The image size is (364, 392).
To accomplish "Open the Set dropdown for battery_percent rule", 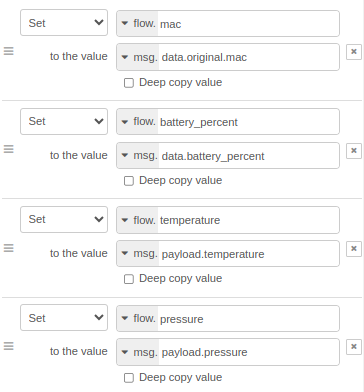I will [64, 121].
